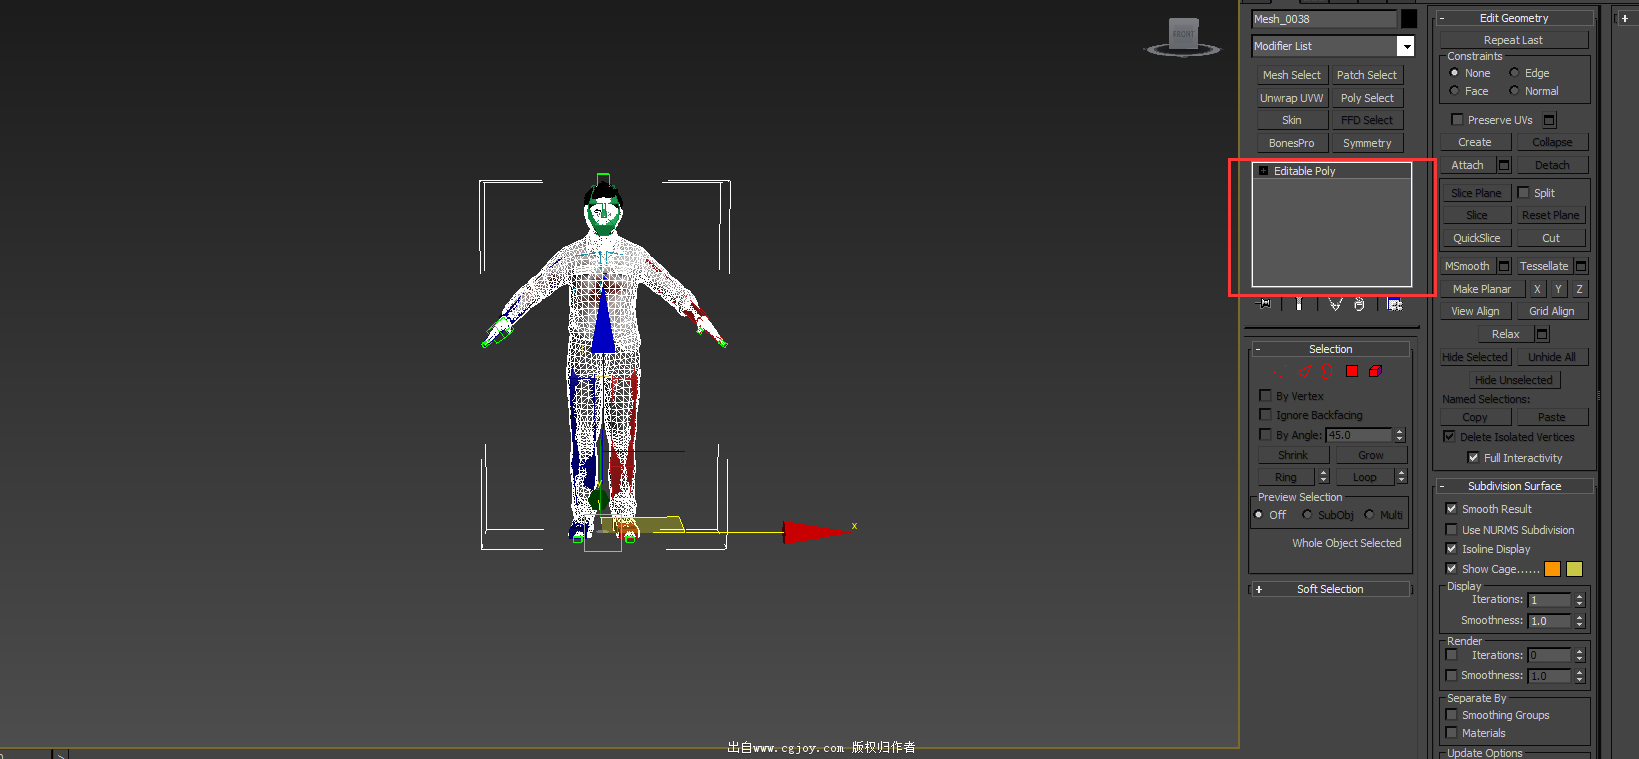Click the Make Planar button

click(1482, 289)
